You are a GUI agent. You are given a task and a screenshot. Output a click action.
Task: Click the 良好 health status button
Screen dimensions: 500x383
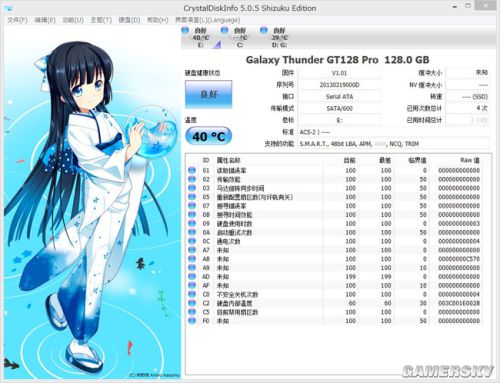point(209,94)
